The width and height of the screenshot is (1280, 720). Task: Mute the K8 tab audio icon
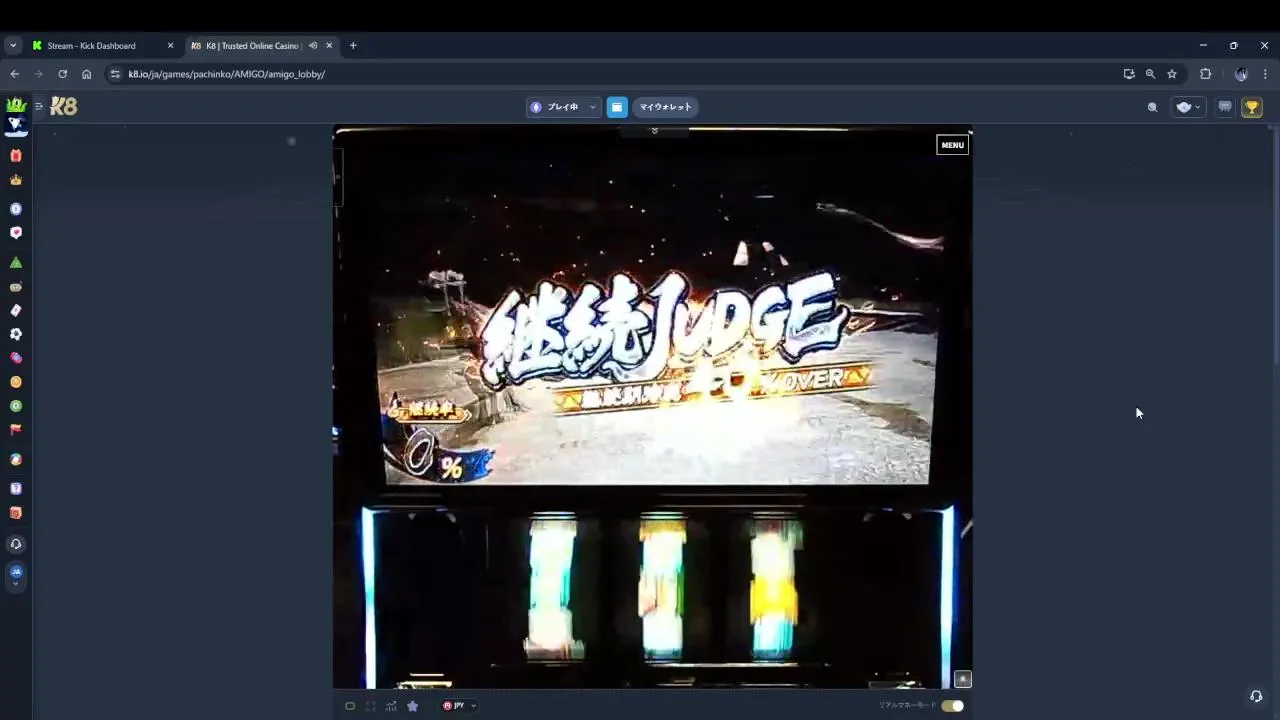point(313,46)
